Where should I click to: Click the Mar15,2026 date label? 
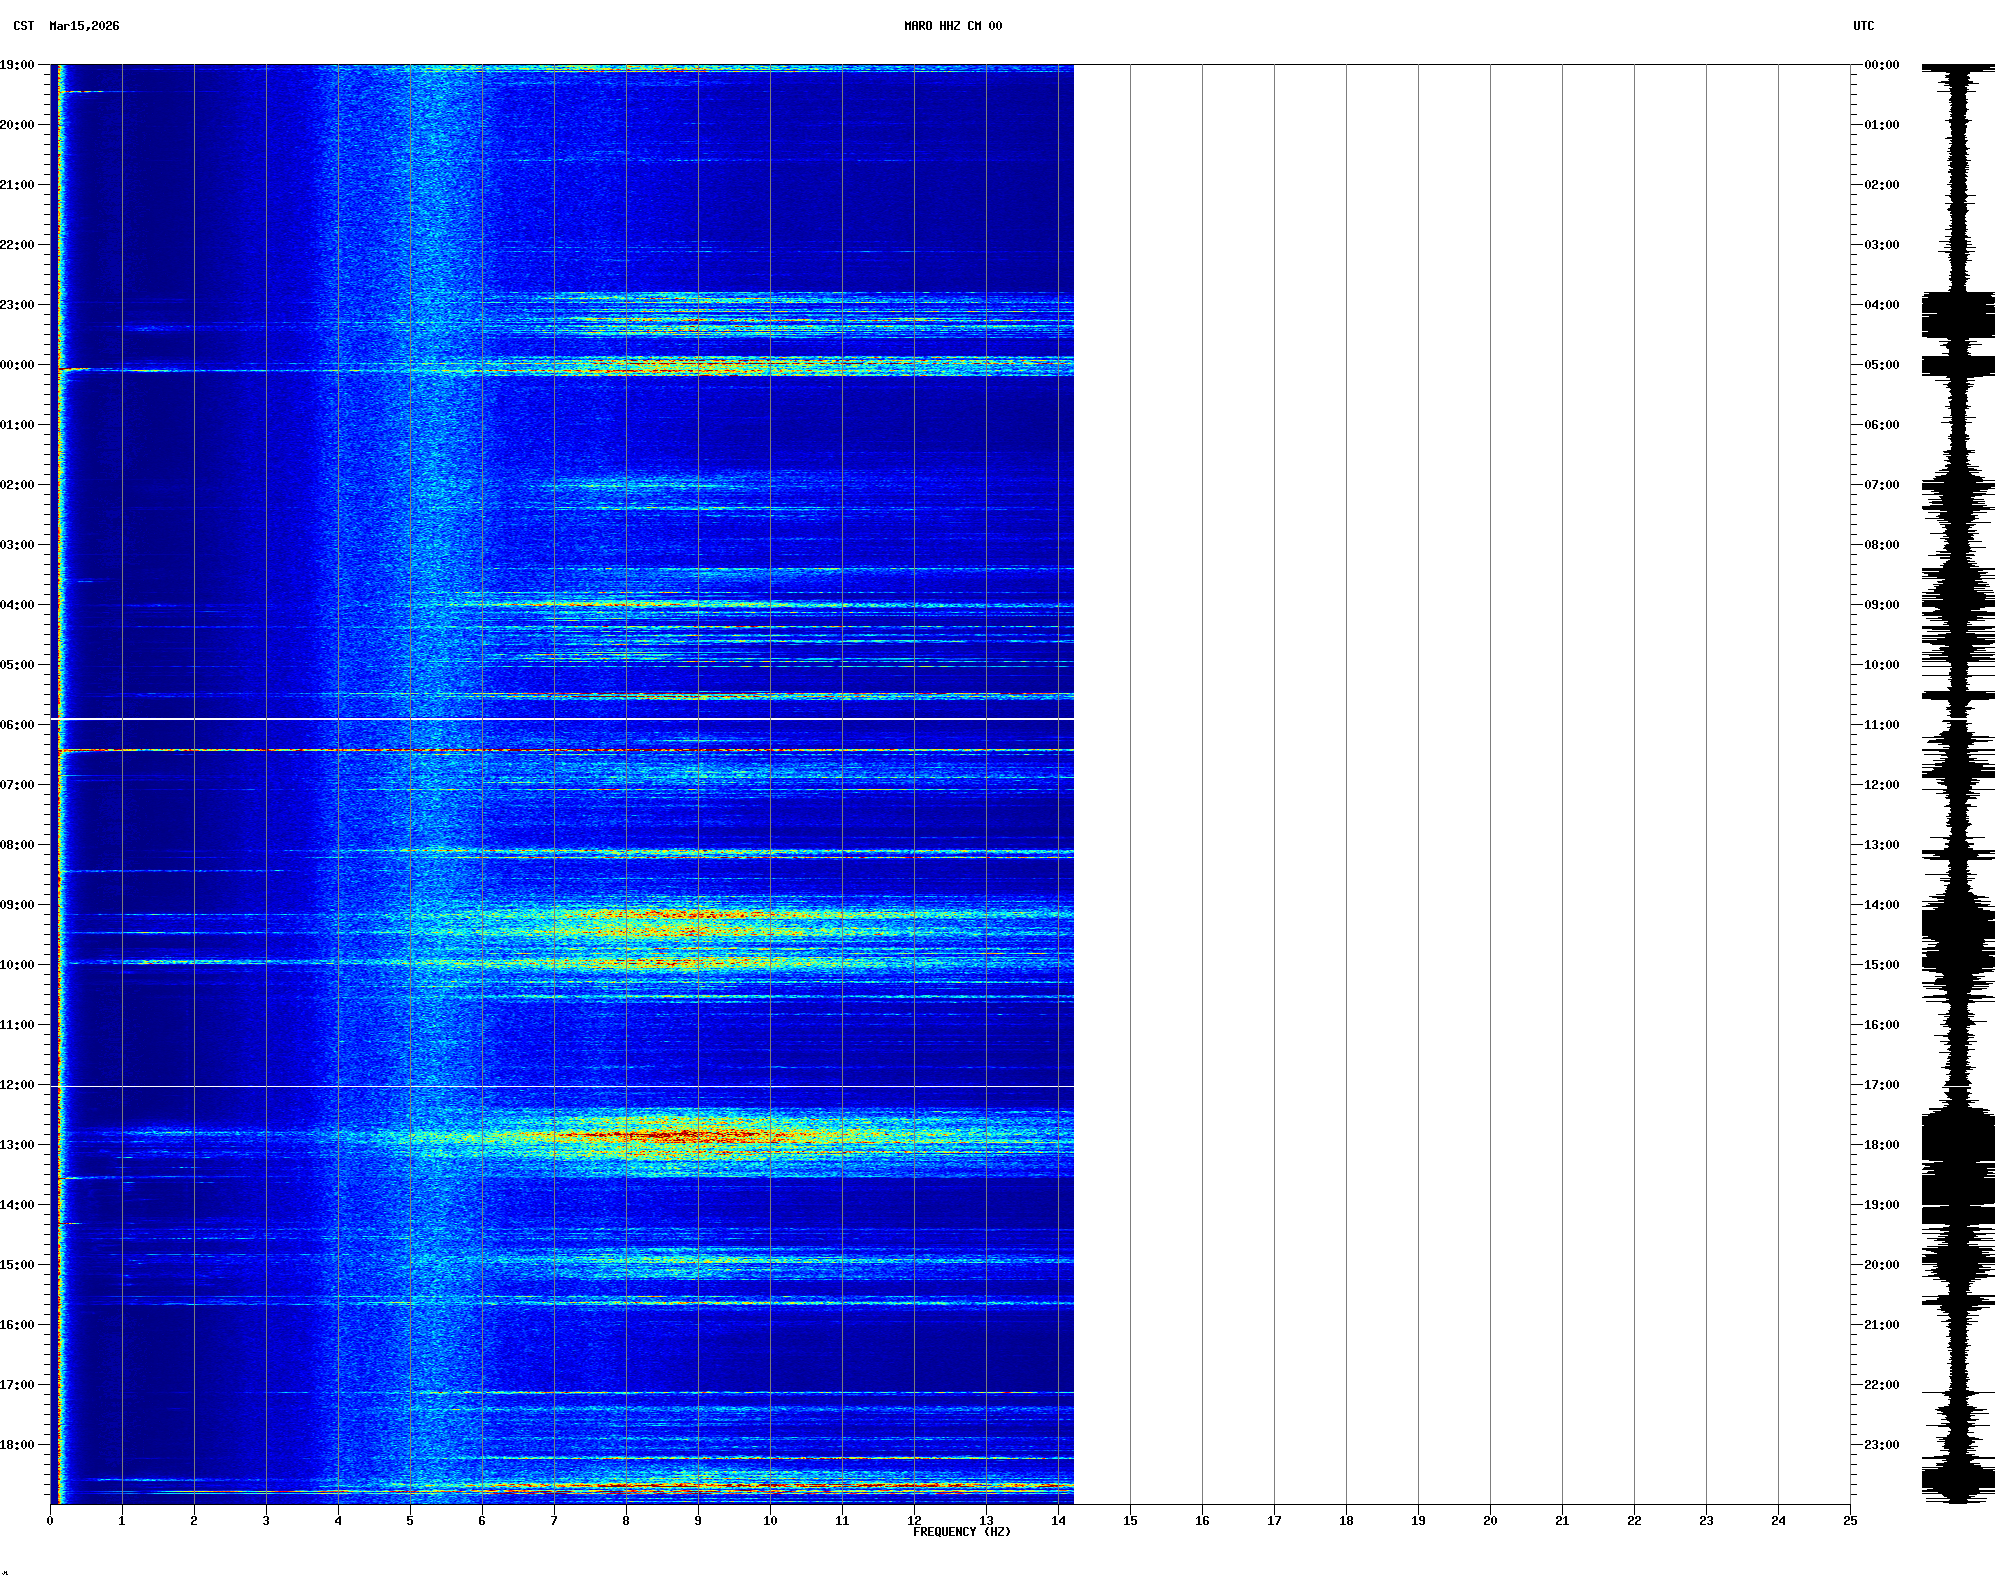point(84,26)
